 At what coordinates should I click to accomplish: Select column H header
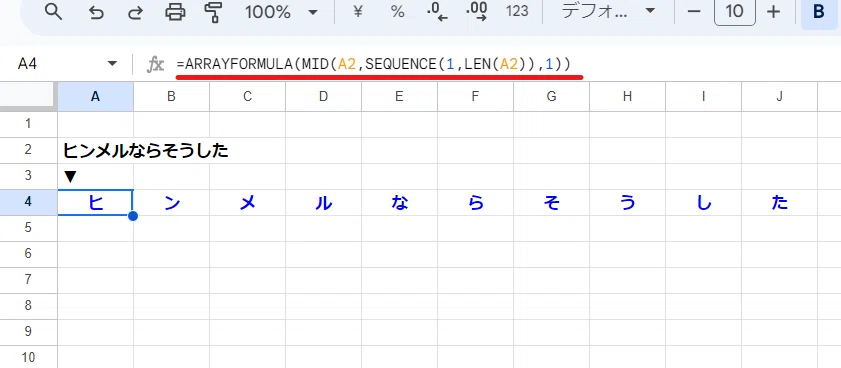pos(628,96)
